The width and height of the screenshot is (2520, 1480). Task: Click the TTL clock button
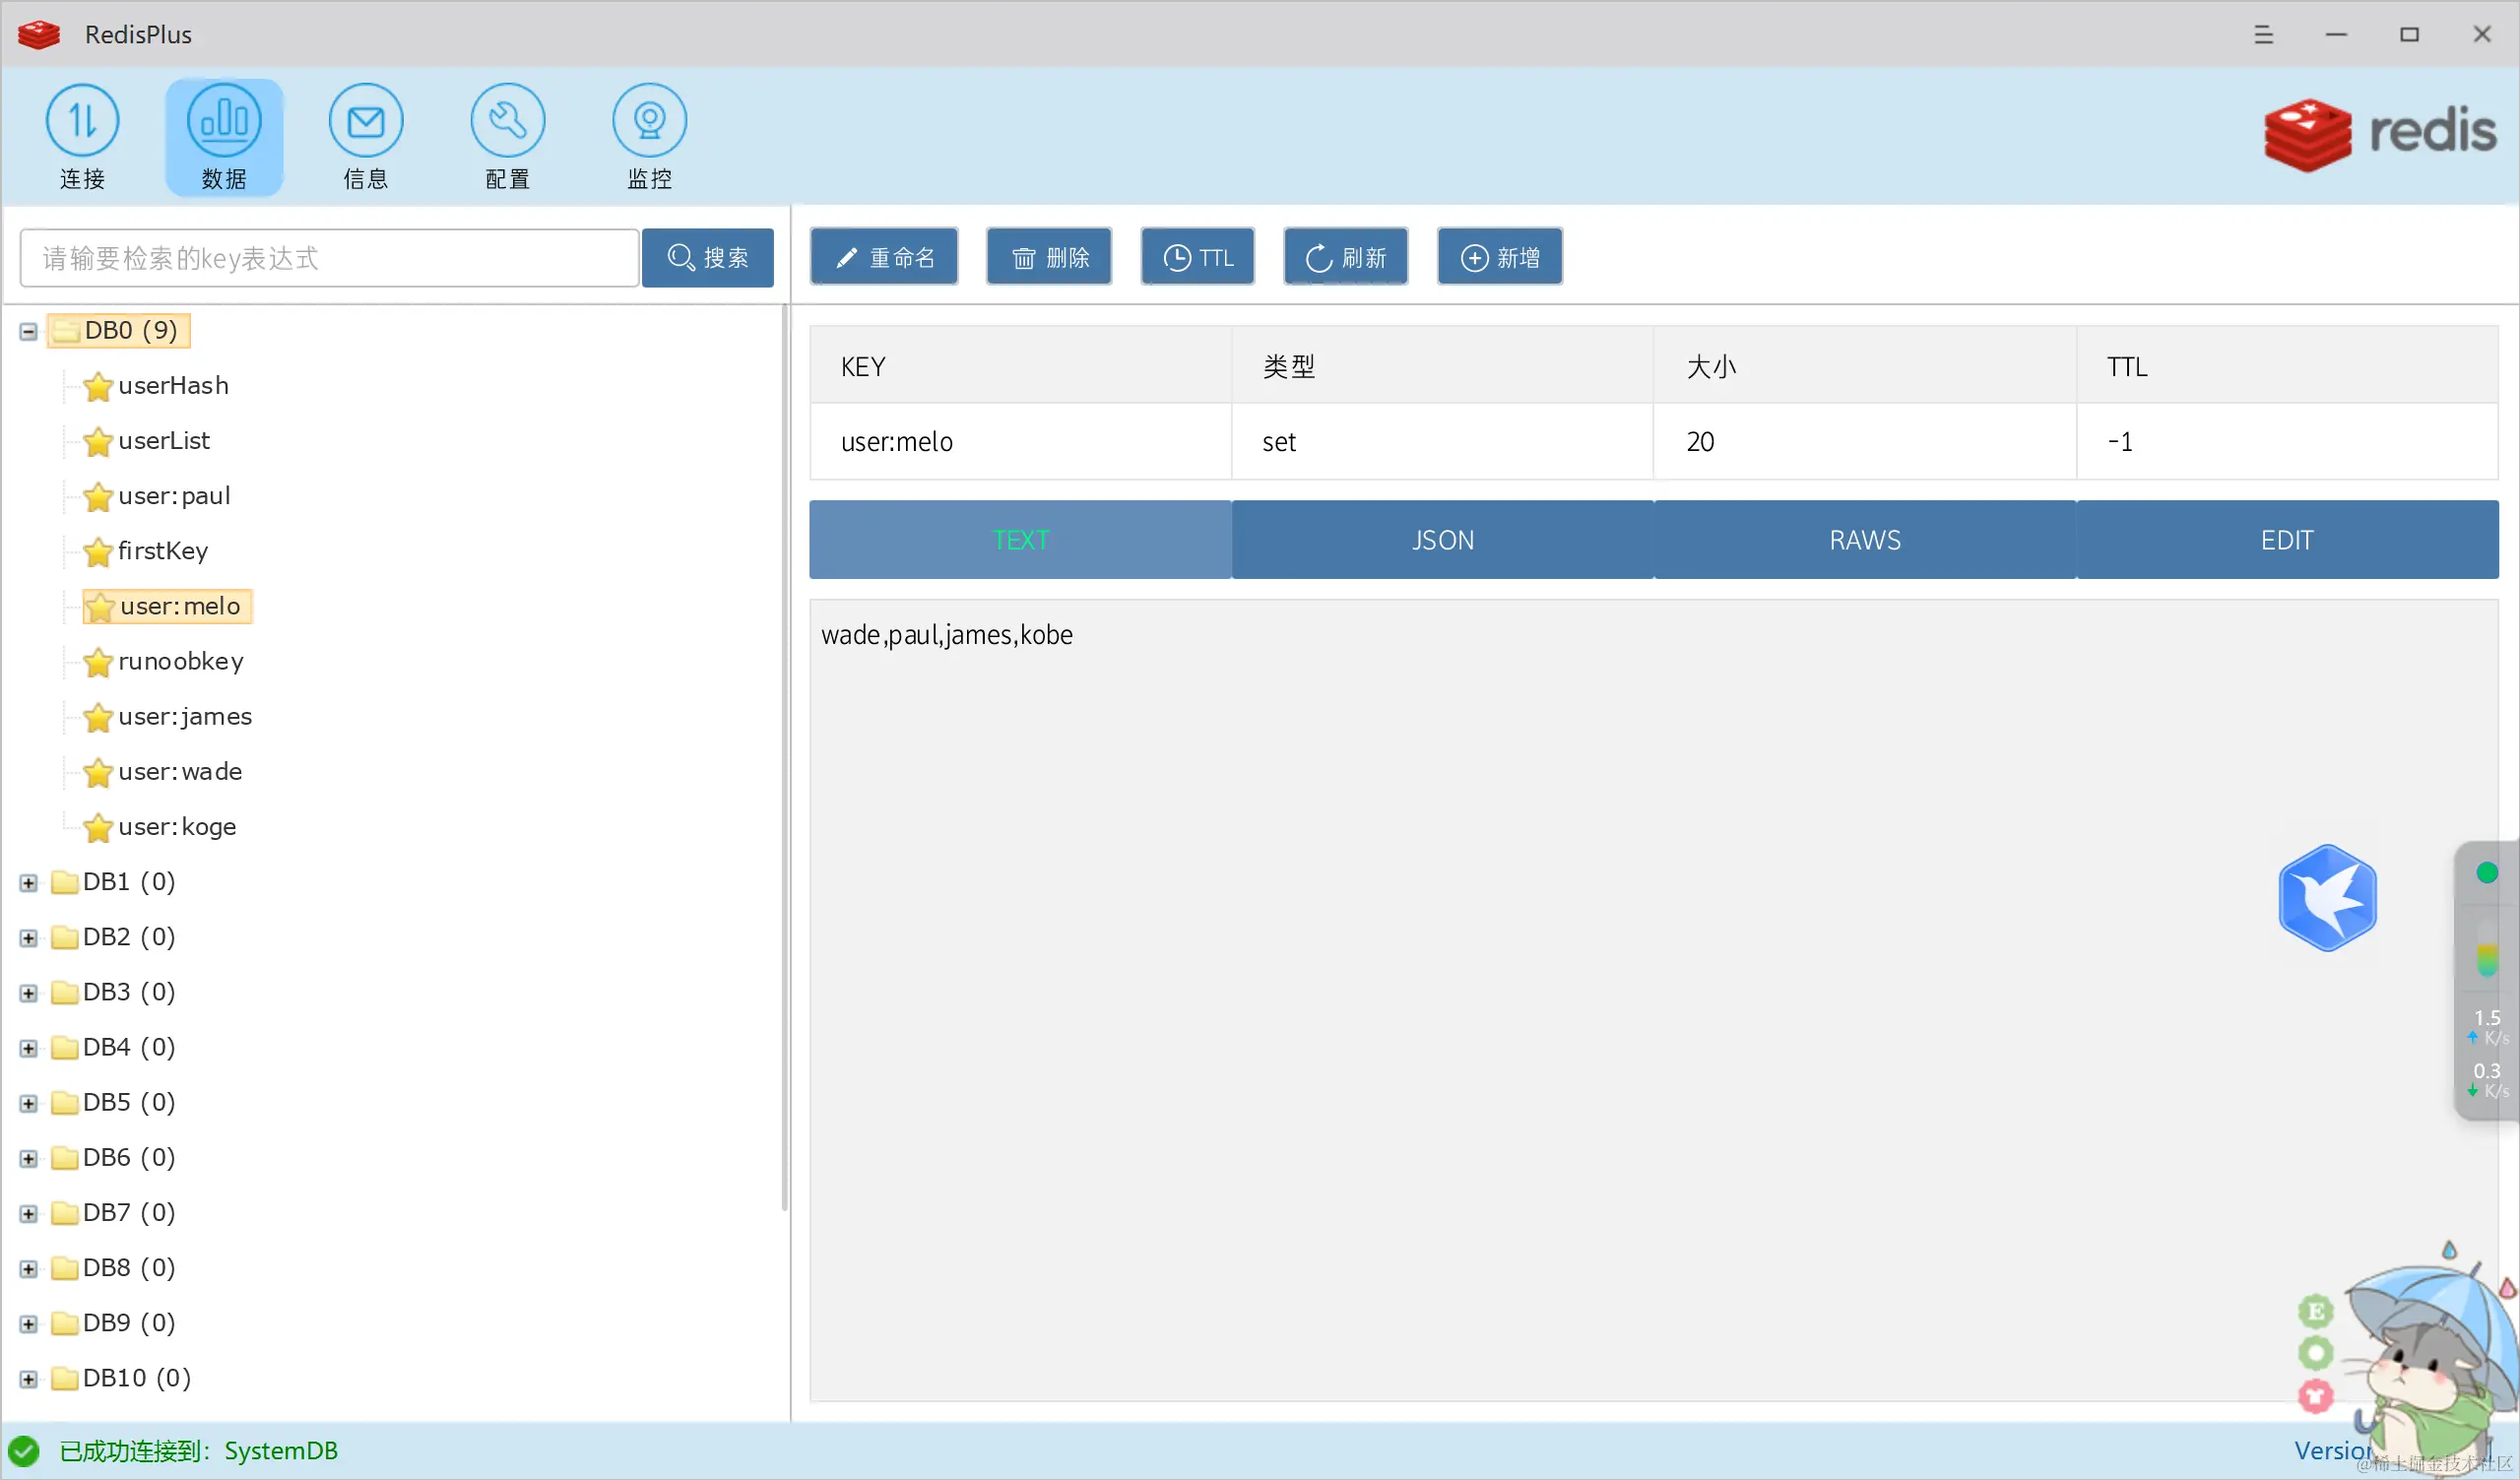pyautogui.click(x=1198, y=258)
